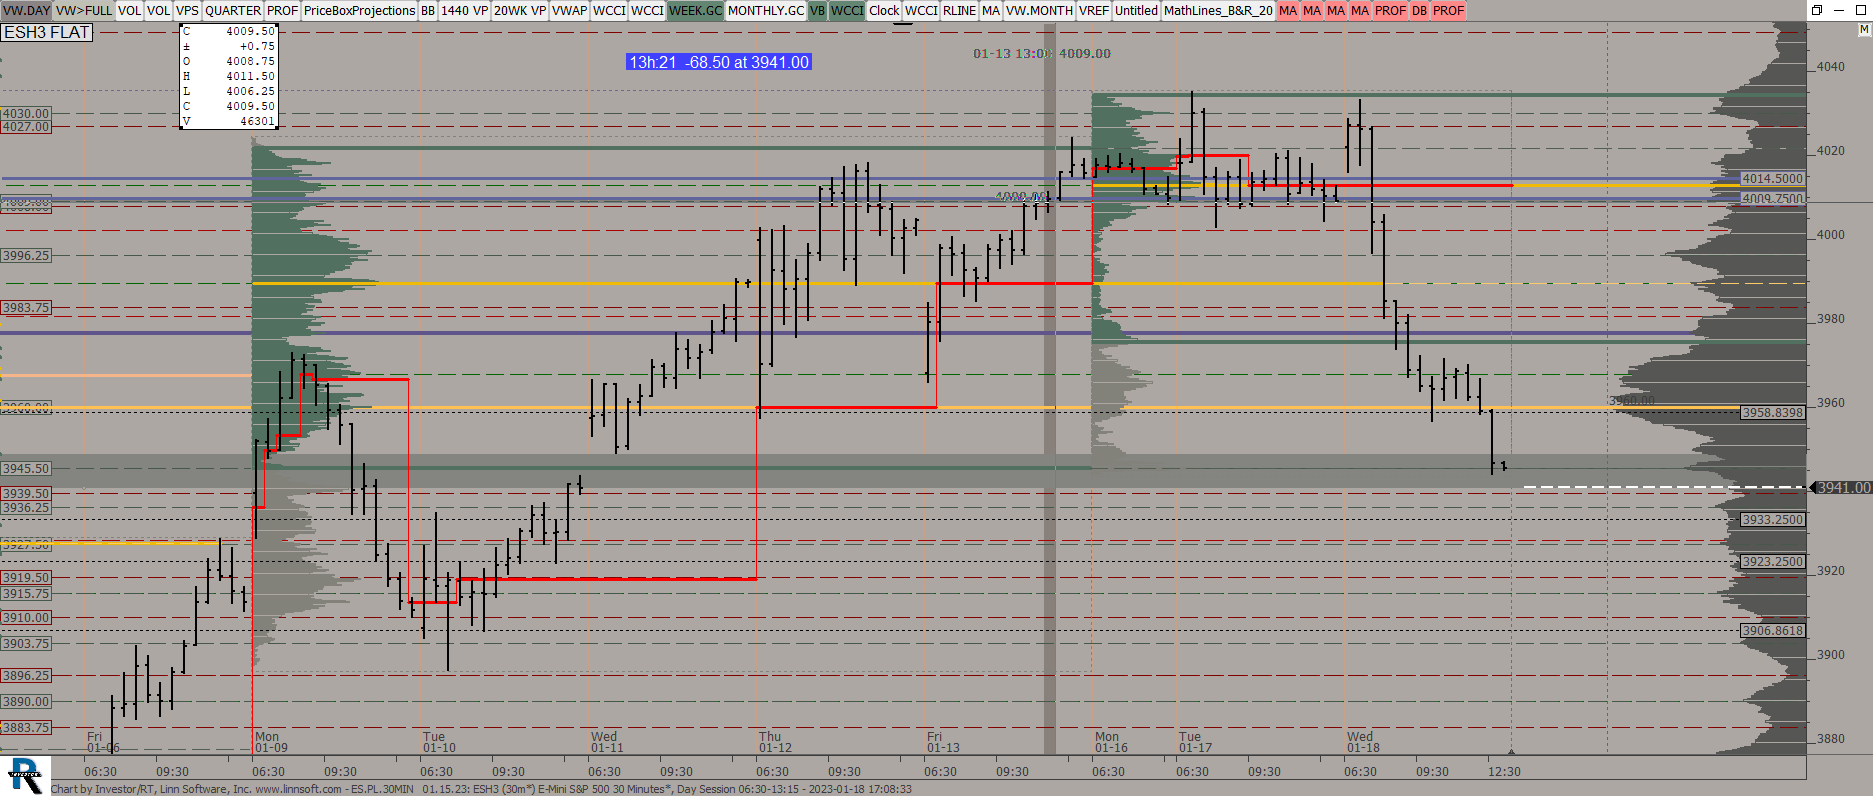The image size is (1873, 796).
Task: Click the 3923.2500 scale label
Action: click(x=1773, y=562)
